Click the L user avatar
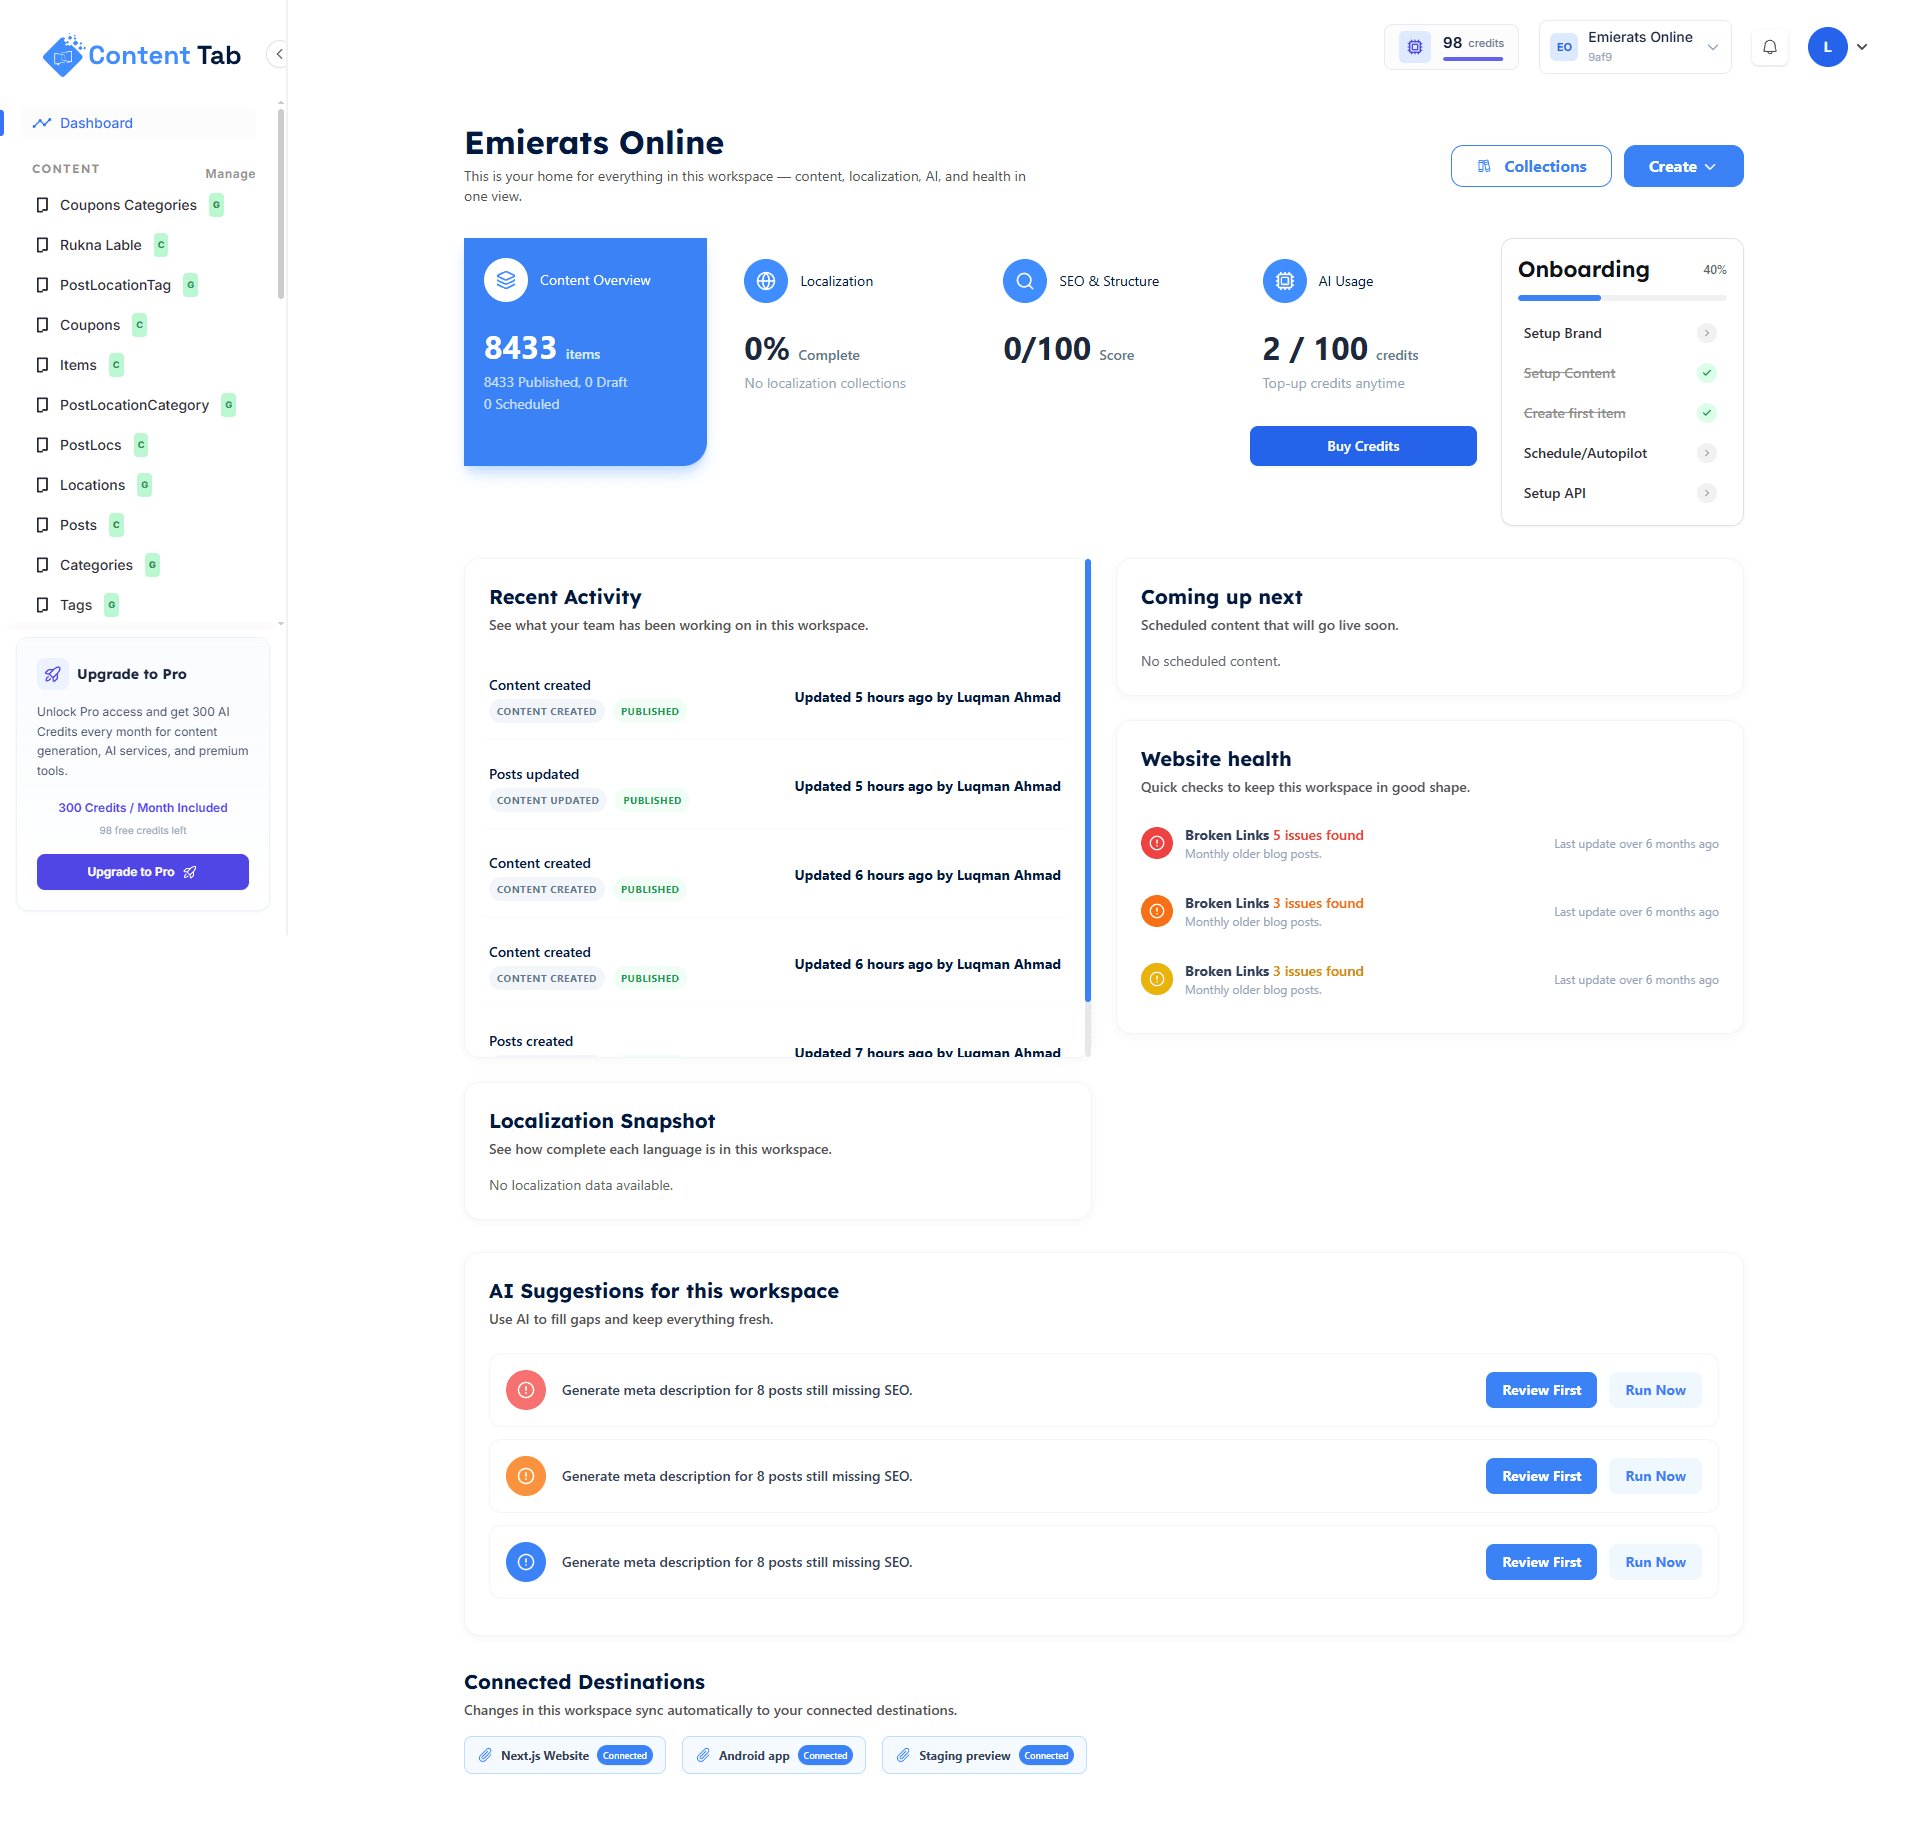 1827,47
